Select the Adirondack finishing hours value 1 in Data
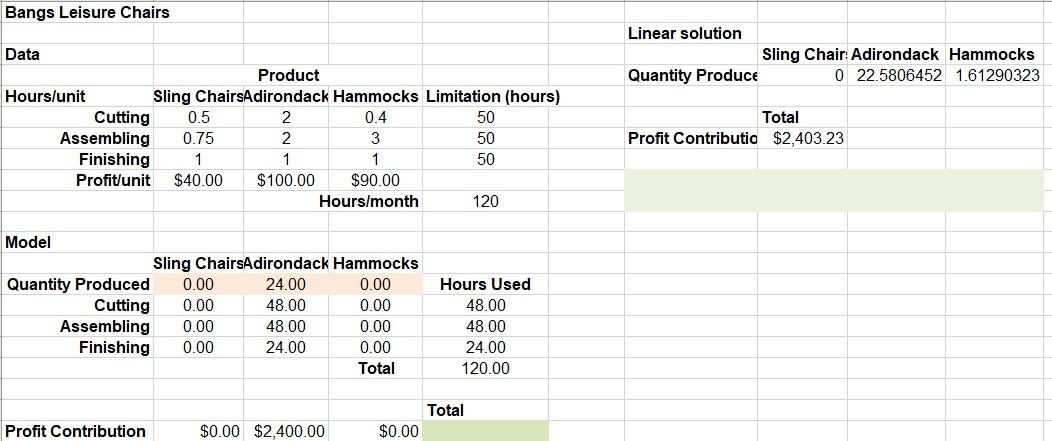1052x441 pixels. click(286, 159)
